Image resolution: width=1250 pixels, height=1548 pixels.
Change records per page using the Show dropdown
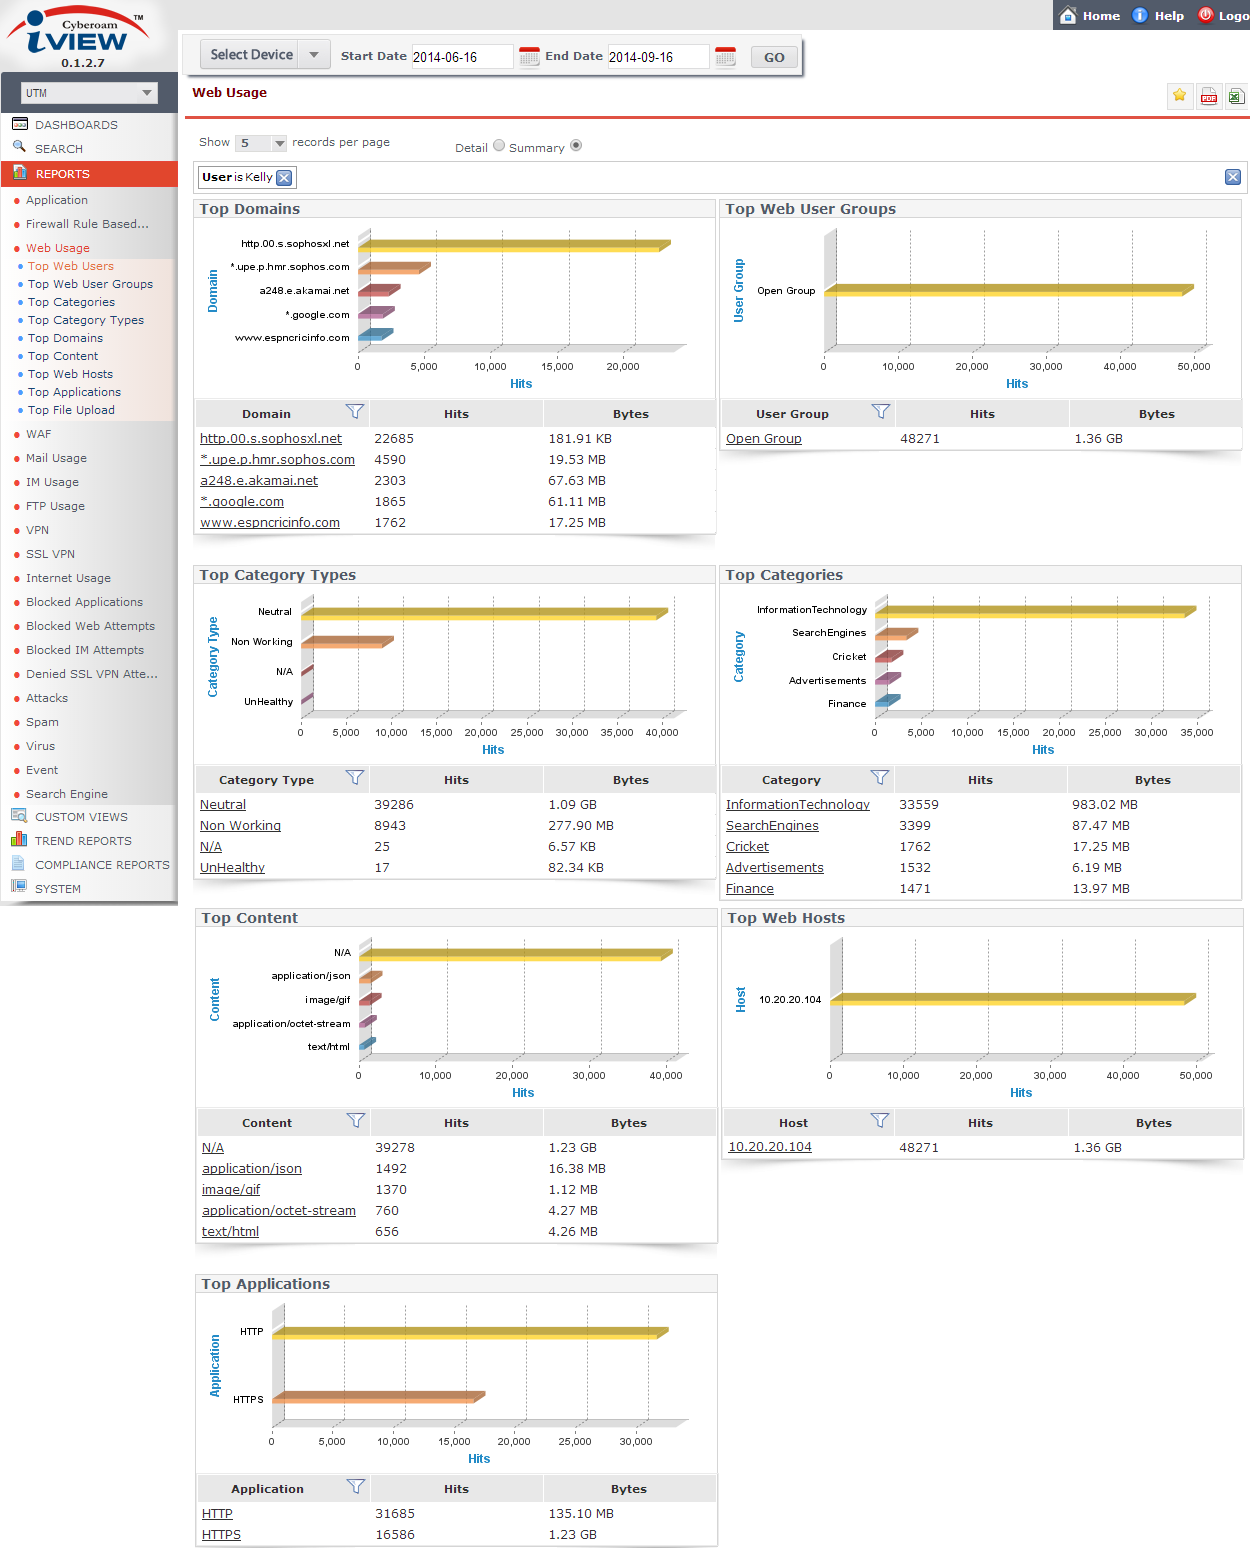259,142
